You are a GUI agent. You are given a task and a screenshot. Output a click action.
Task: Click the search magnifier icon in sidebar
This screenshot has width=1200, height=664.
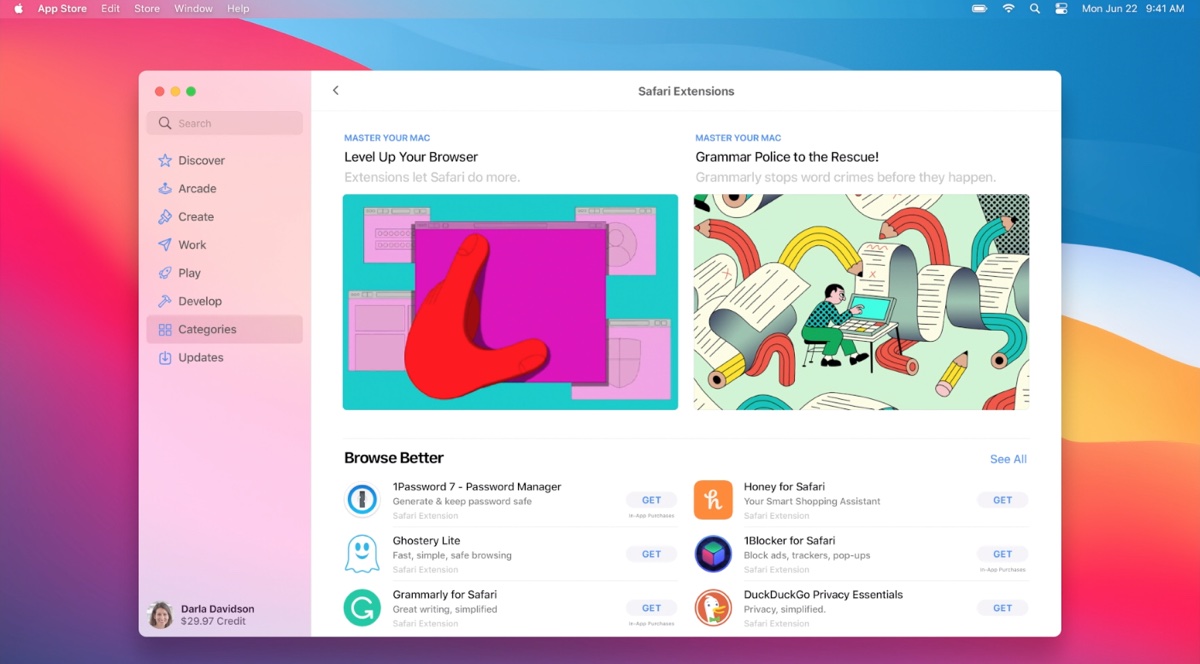pyautogui.click(x=165, y=123)
